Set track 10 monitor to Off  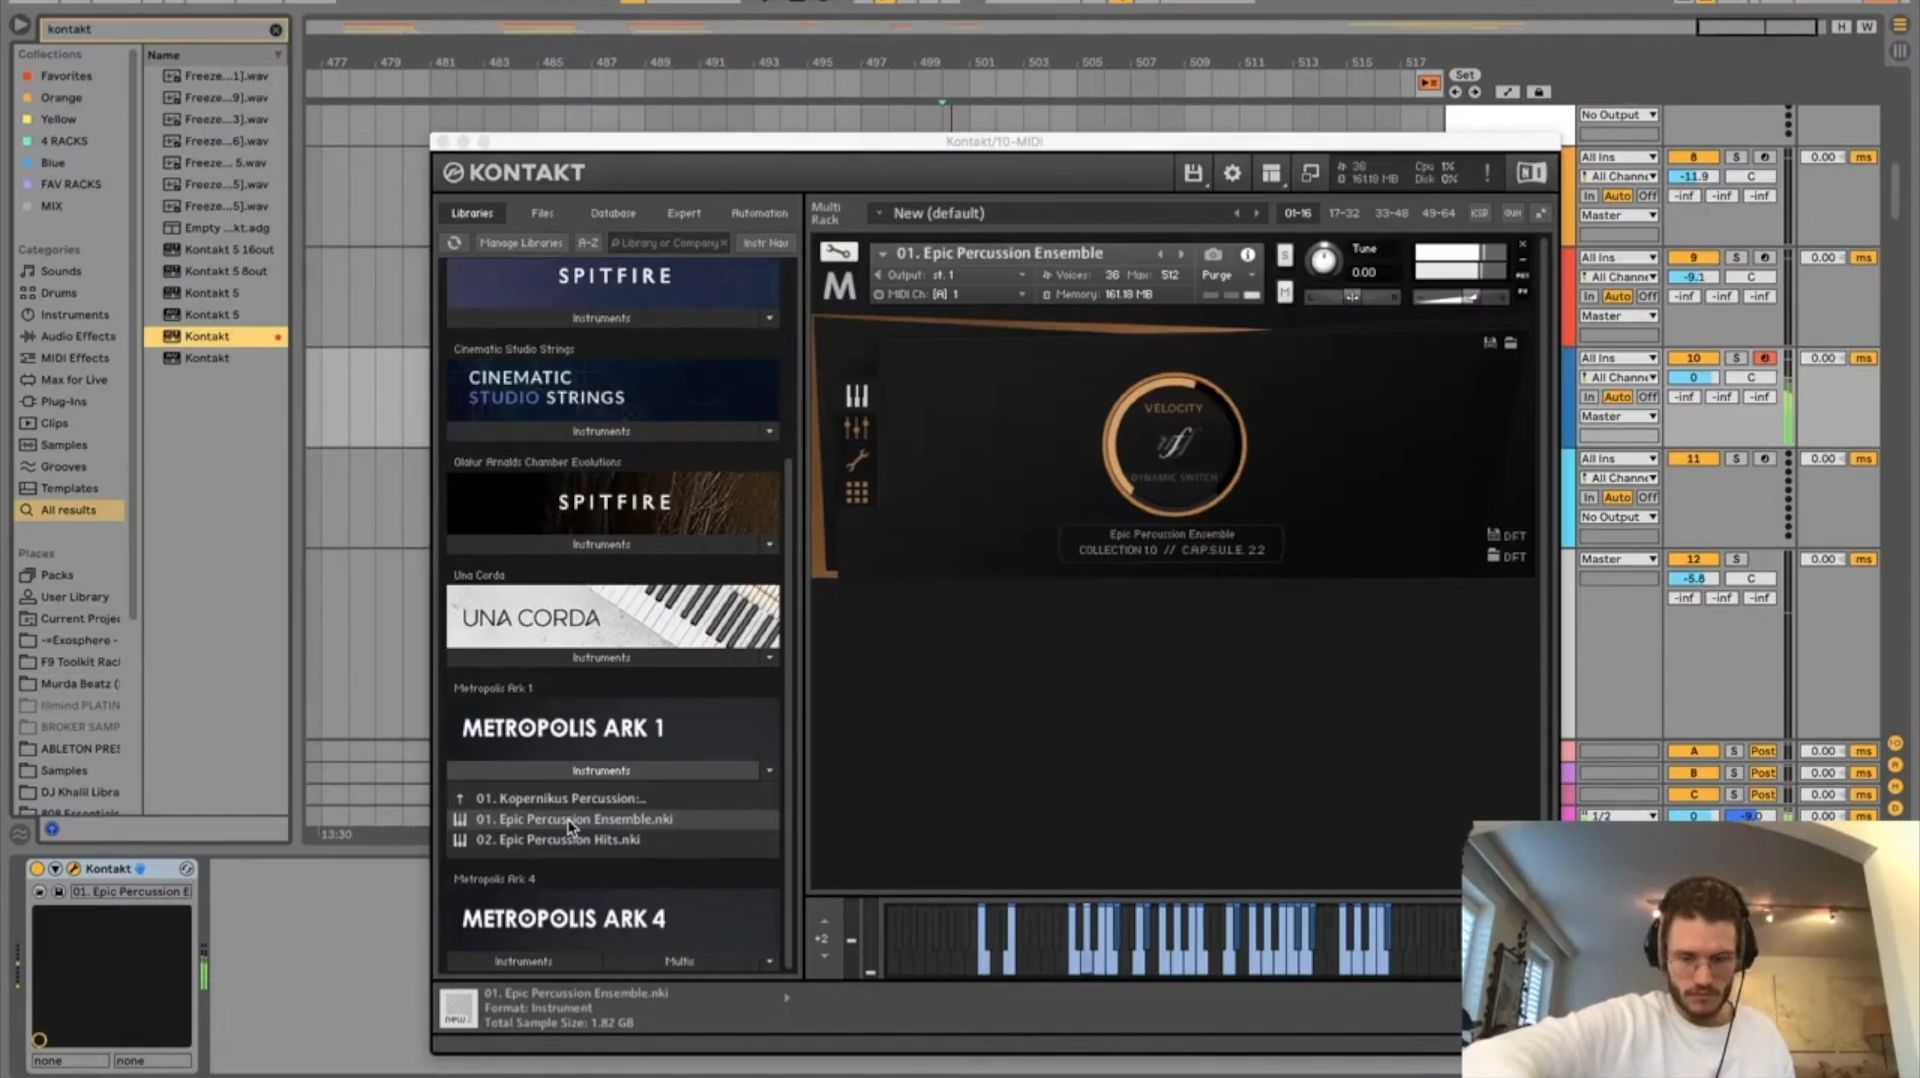pyautogui.click(x=1647, y=397)
